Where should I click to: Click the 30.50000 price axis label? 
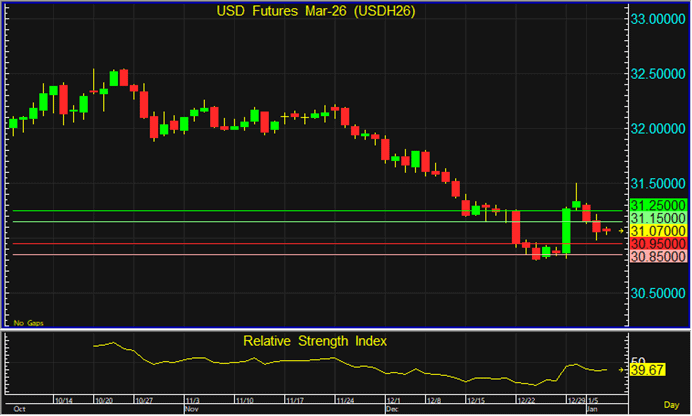[657, 294]
